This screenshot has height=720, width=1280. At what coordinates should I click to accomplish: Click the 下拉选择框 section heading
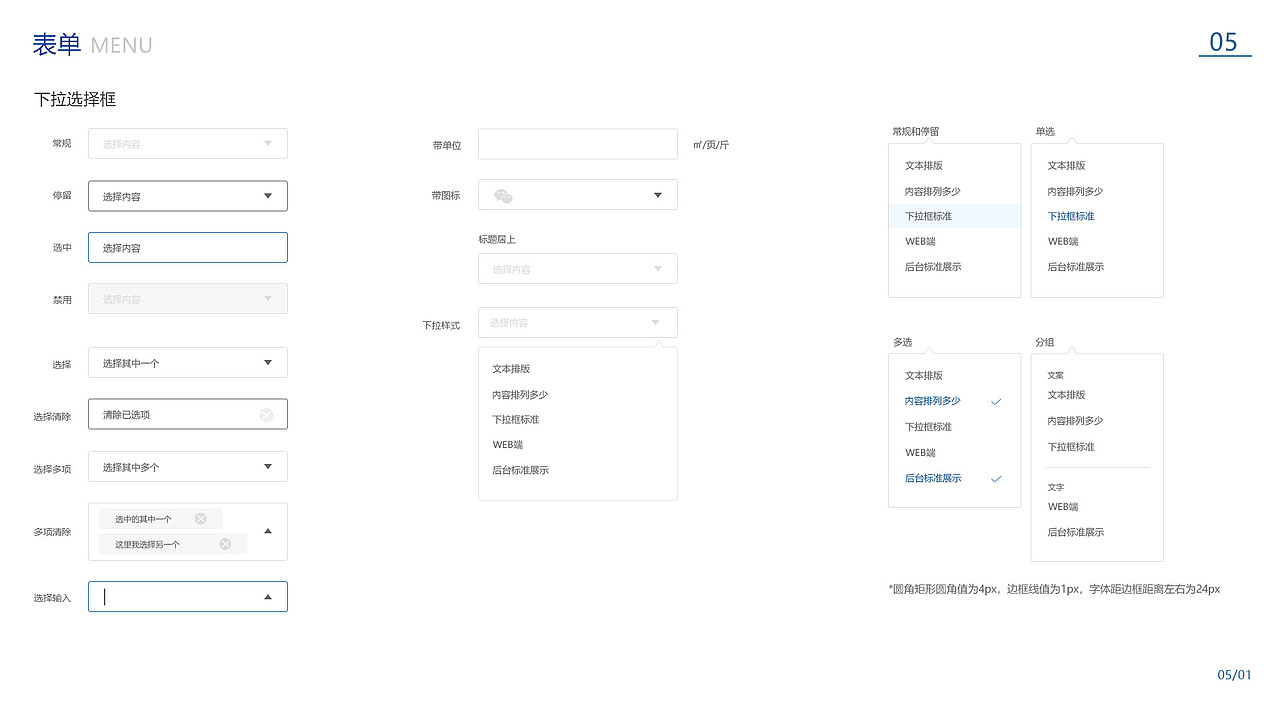tap(75, 100)
